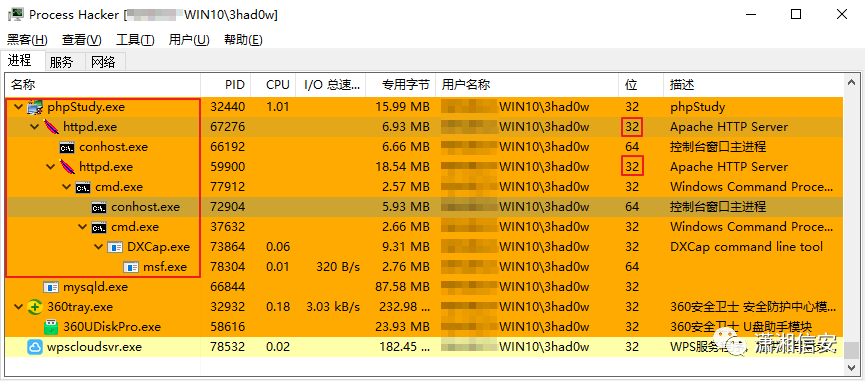The width and height of the screenshot is (865, 381).
Task: Select the wpscloudsvr.exe process name
Action: [94, 347]
